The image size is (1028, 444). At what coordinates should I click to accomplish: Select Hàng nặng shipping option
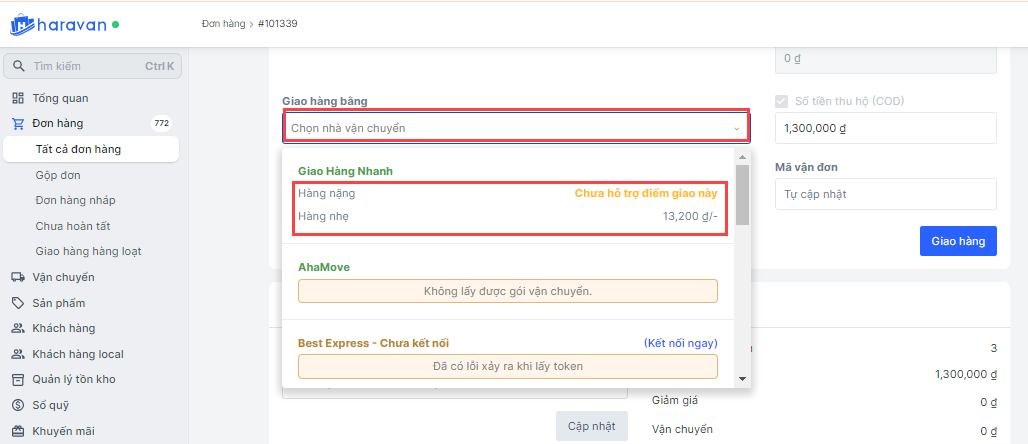[508, 193]
